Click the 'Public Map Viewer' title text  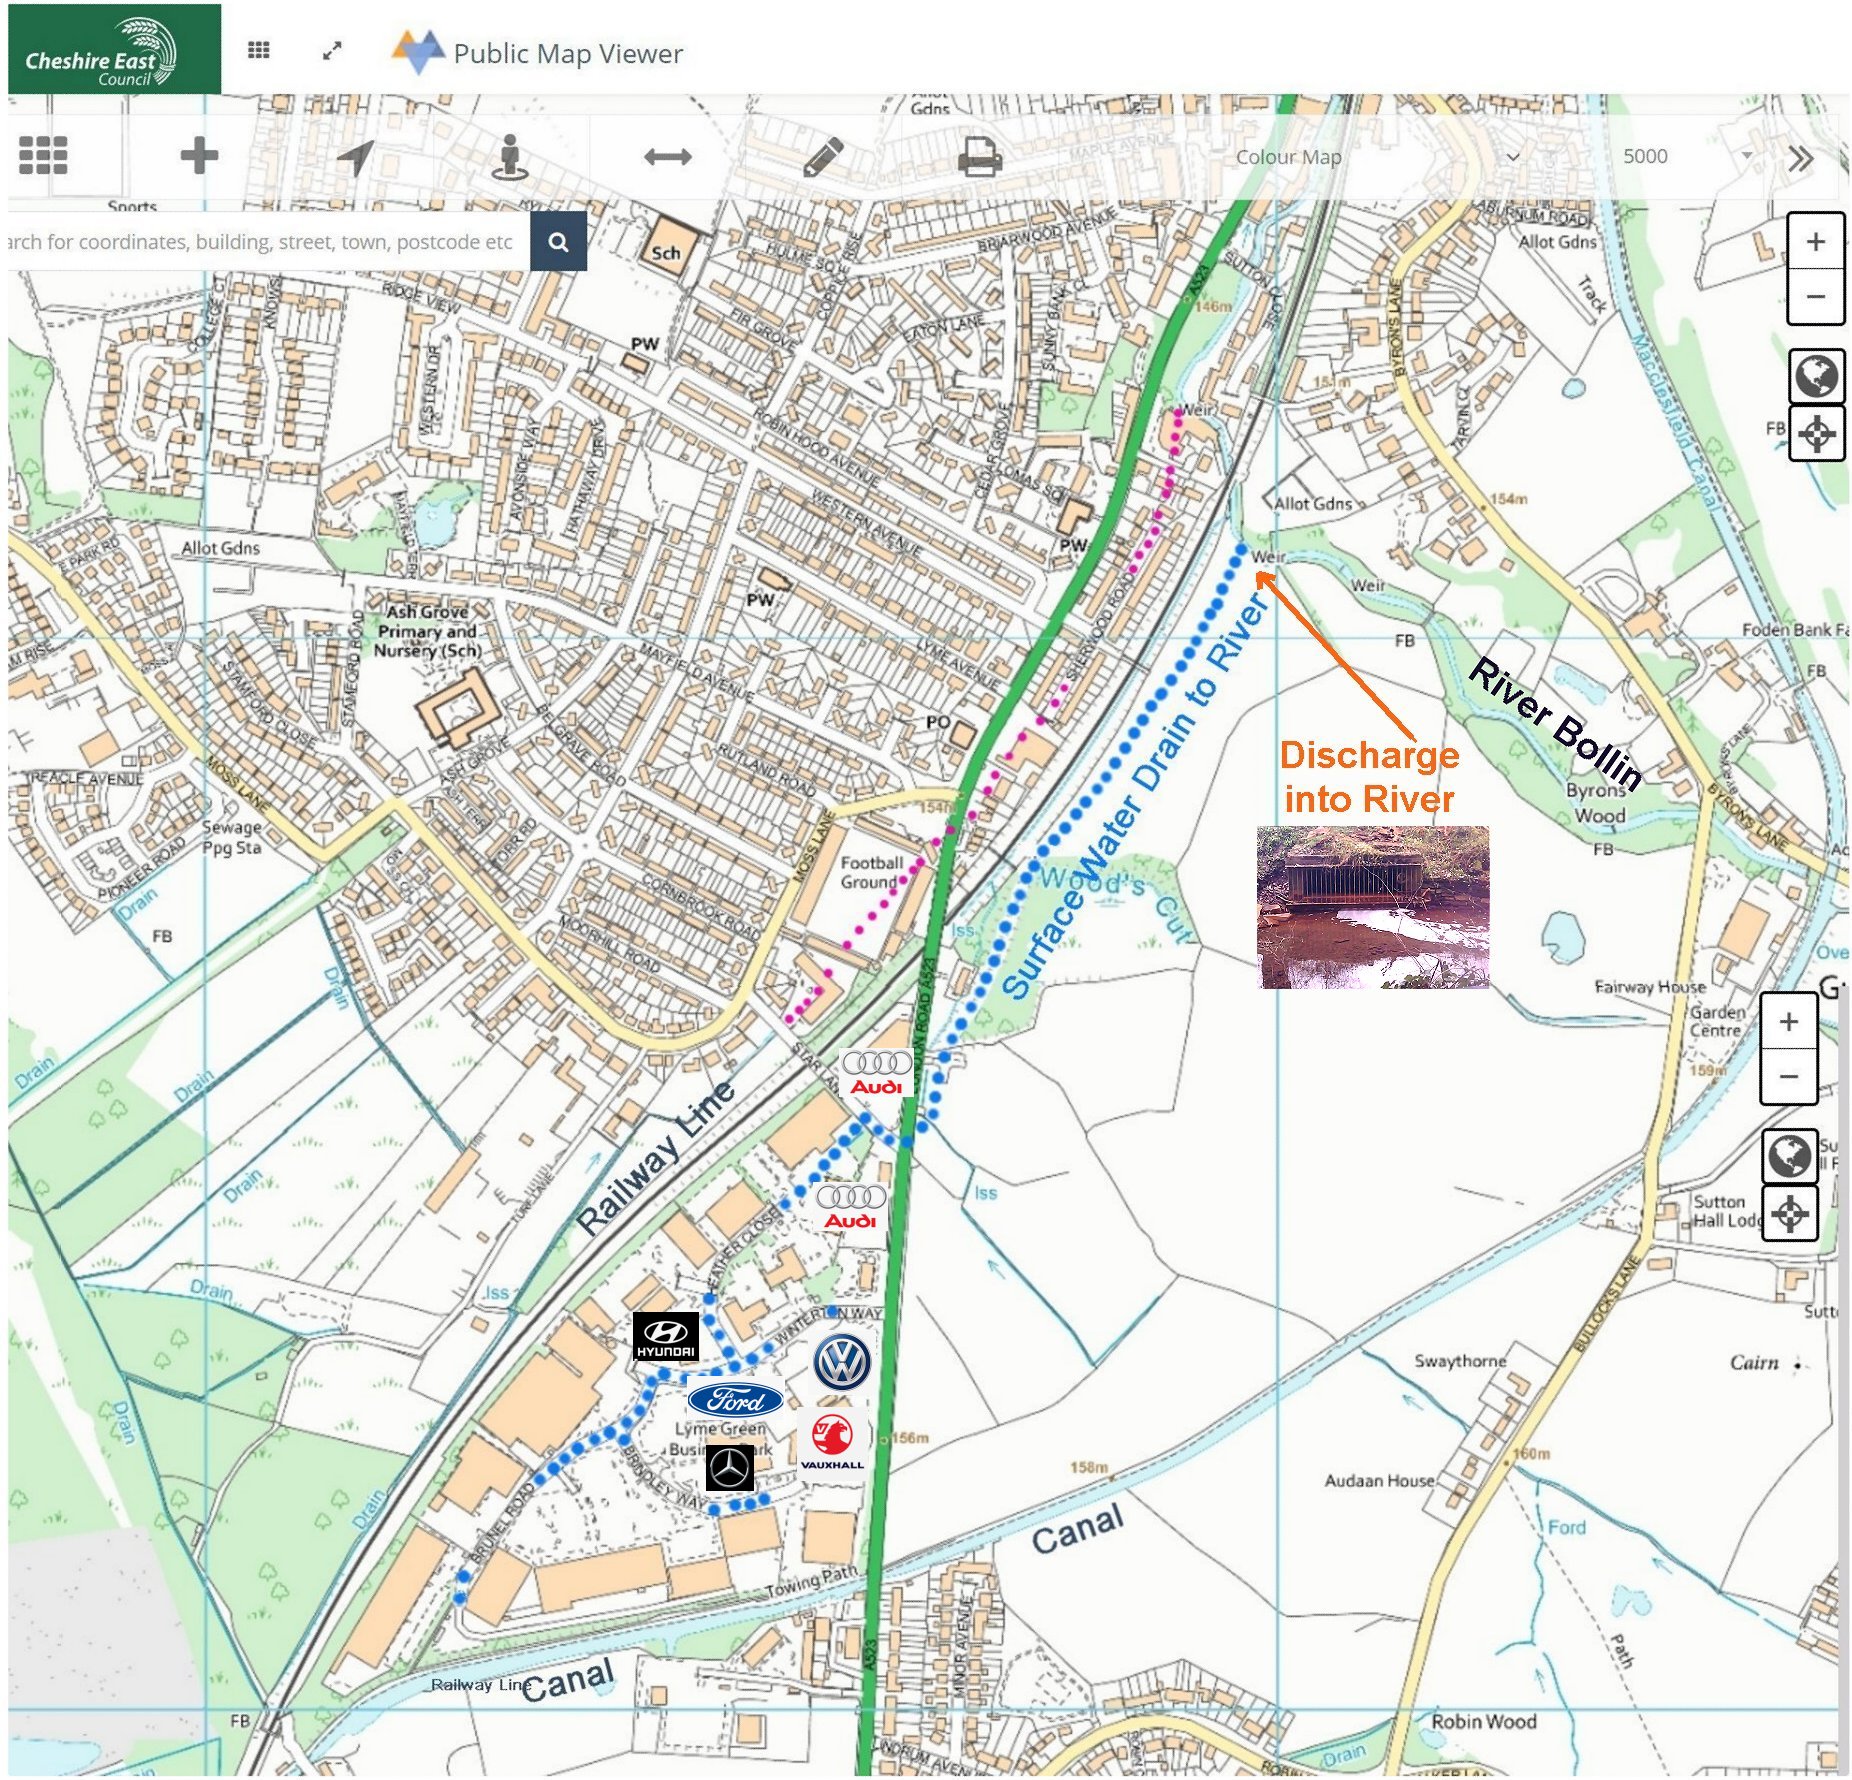(x=568, y=53)
